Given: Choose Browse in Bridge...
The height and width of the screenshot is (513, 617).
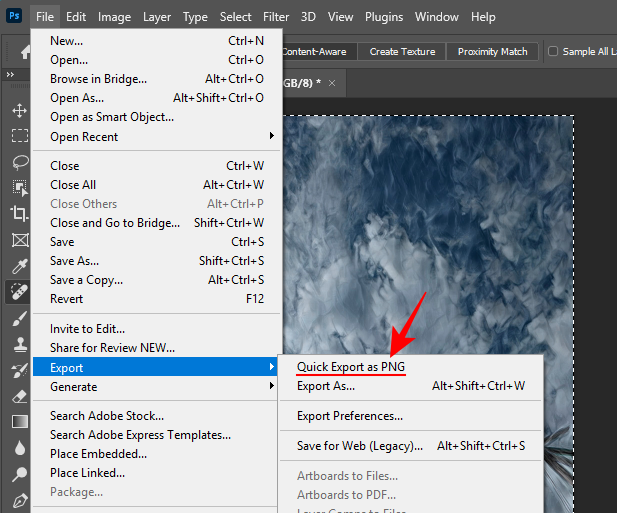Looking at the screenshot, I should 157,79.
